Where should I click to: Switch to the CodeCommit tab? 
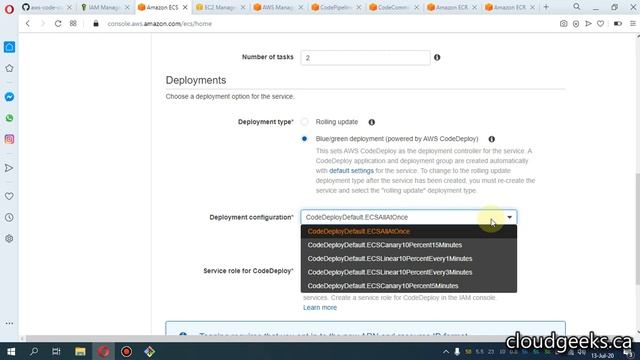392,7
